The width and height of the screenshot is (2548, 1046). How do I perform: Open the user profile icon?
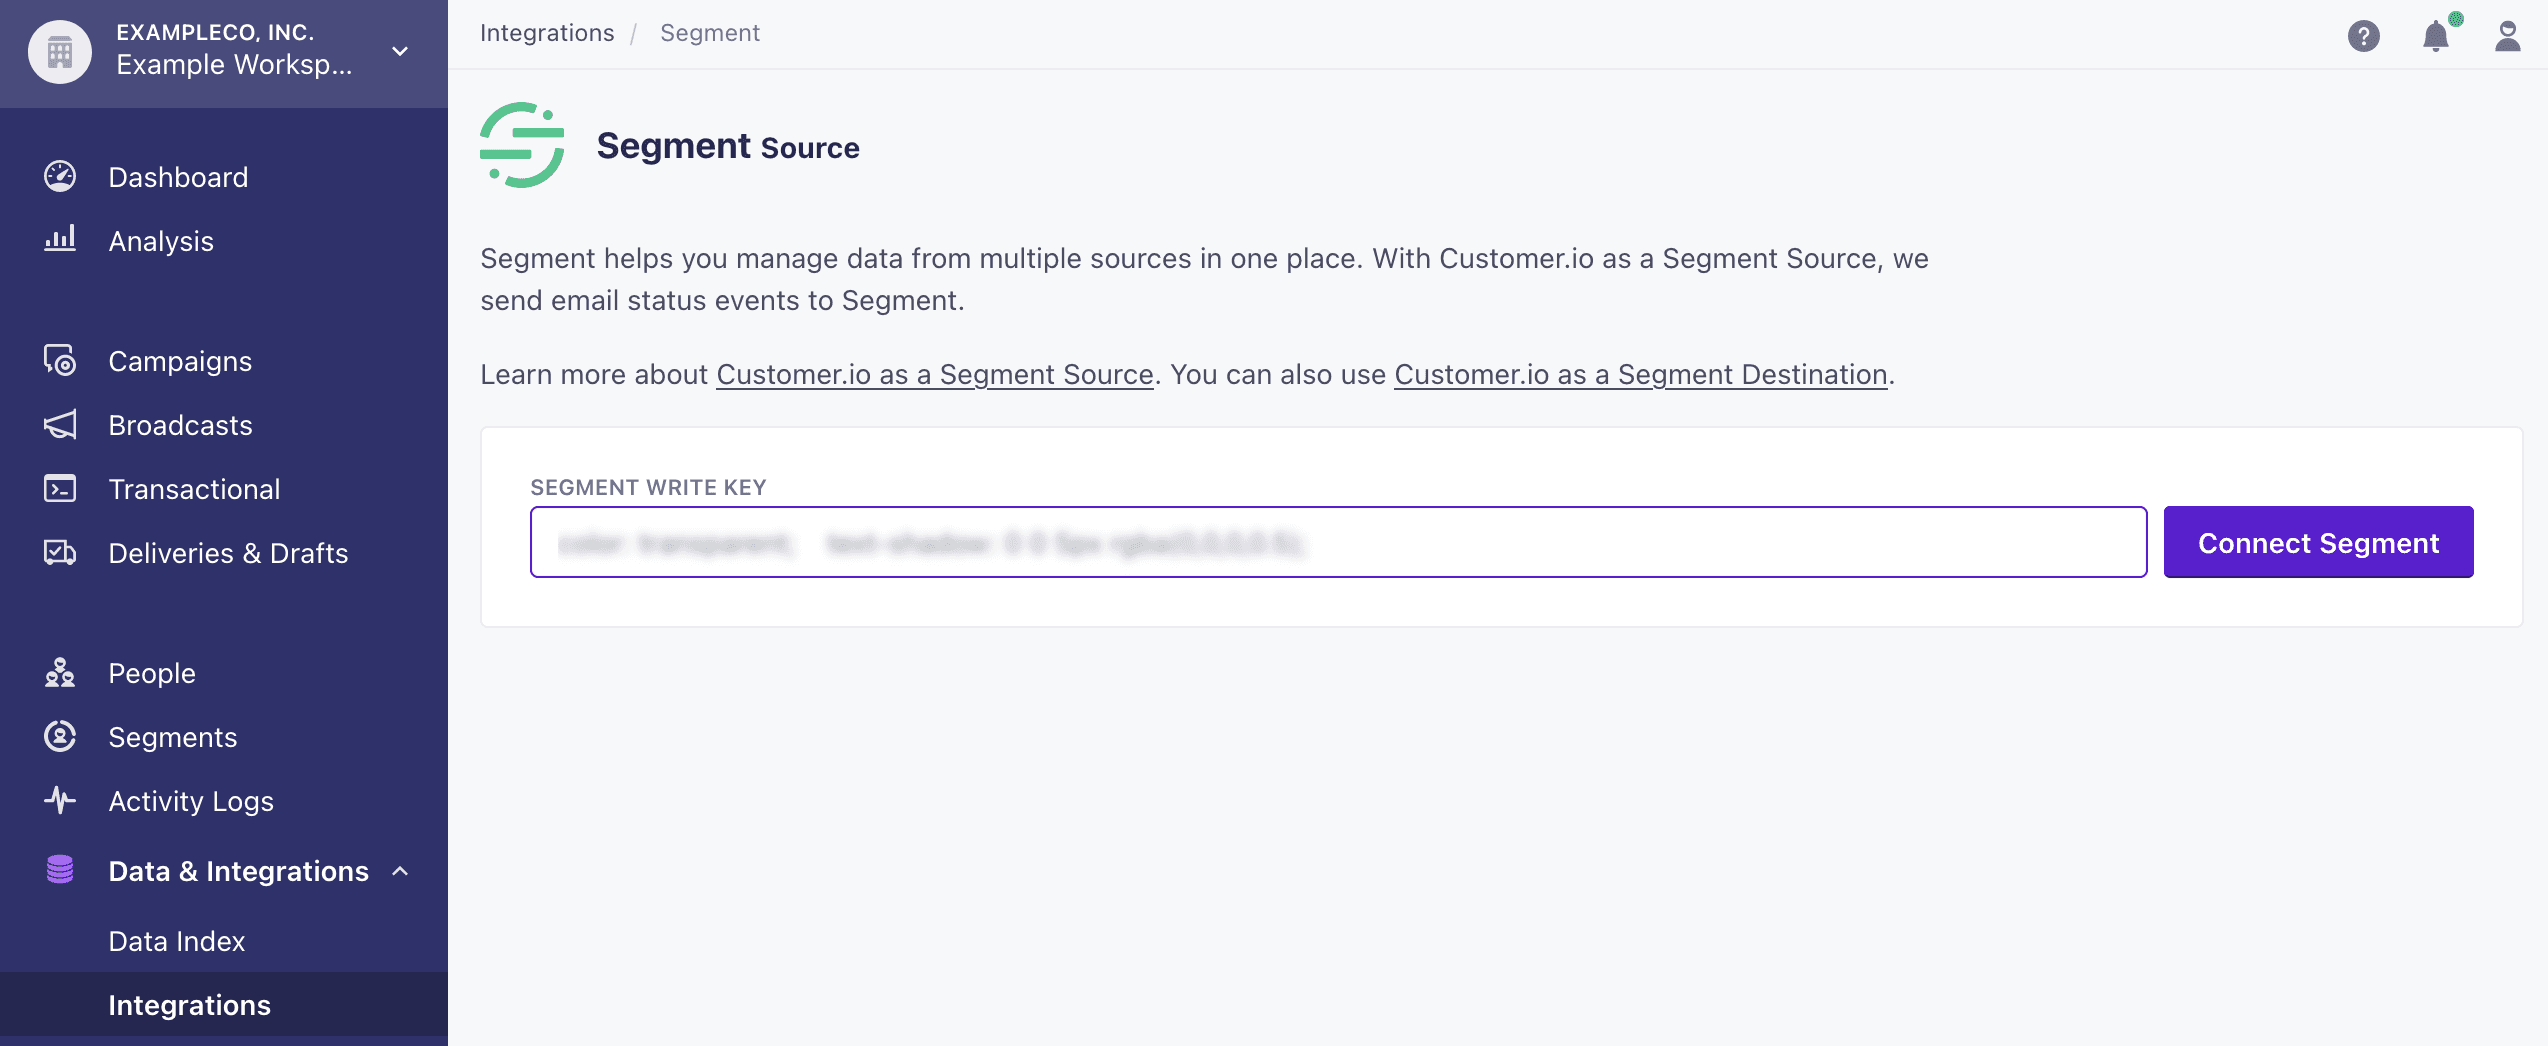[x=2506, y=36]
